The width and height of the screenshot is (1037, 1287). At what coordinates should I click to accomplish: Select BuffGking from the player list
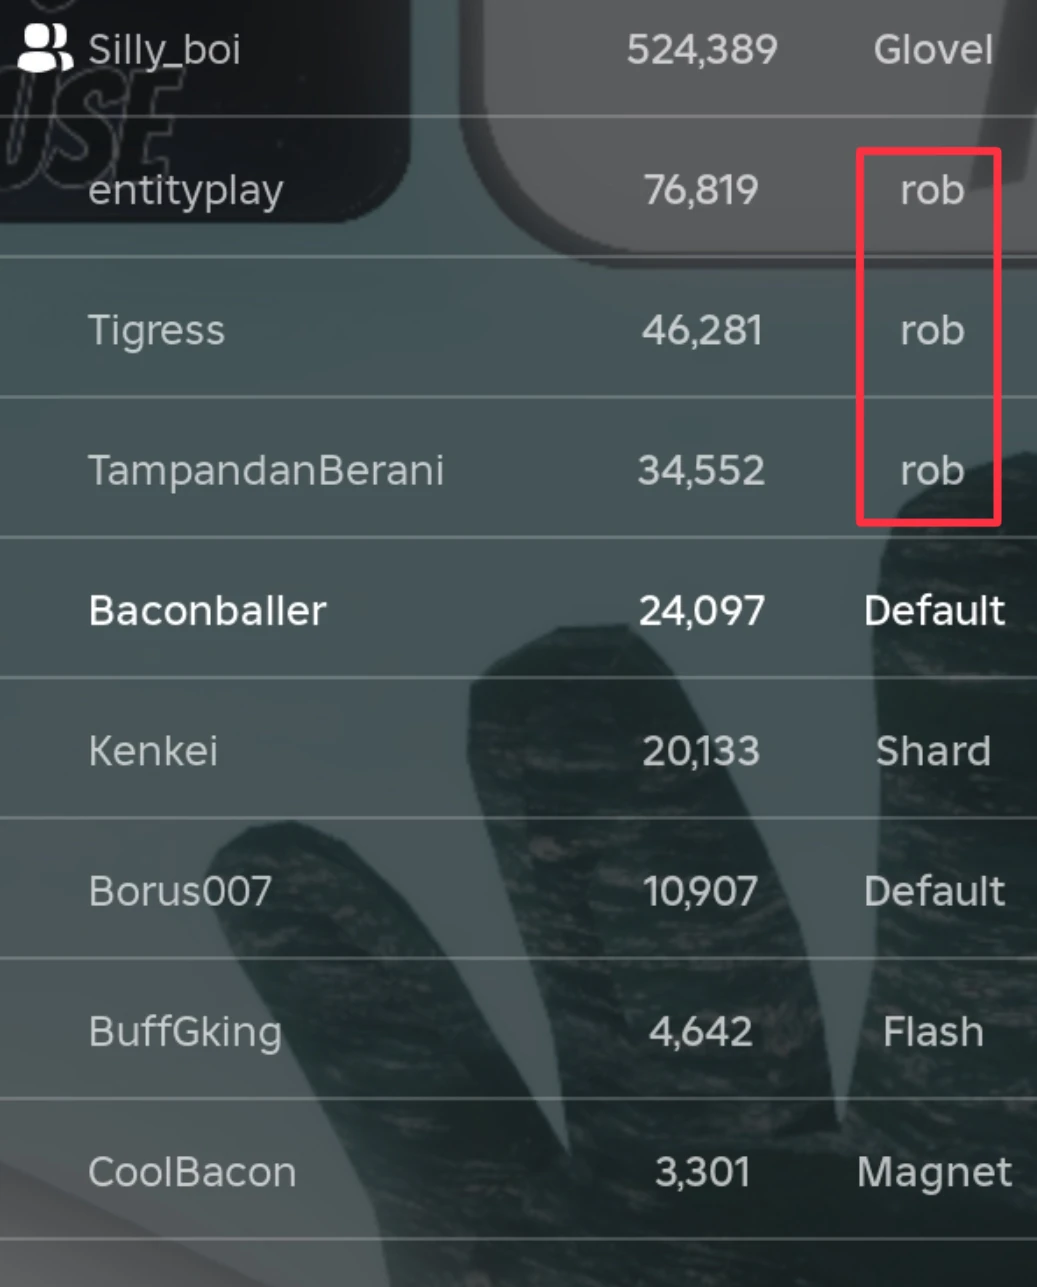(185, 1031)
